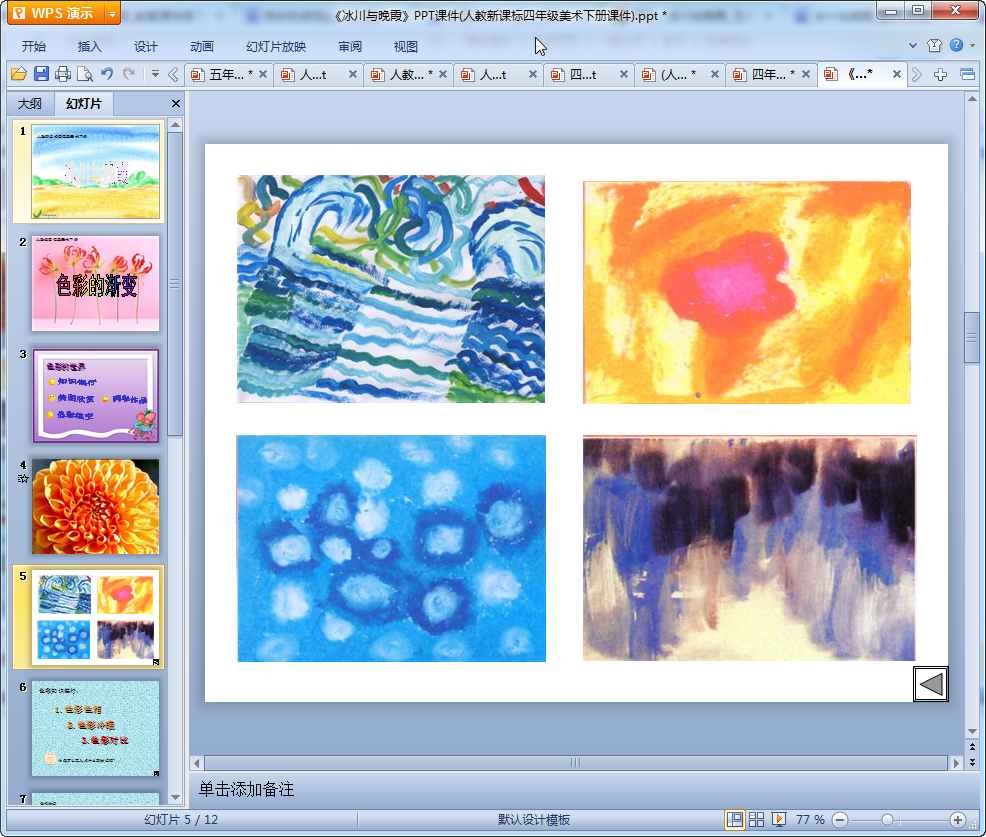Collapse the ribbon with the chevron

[x=913, y=45]
